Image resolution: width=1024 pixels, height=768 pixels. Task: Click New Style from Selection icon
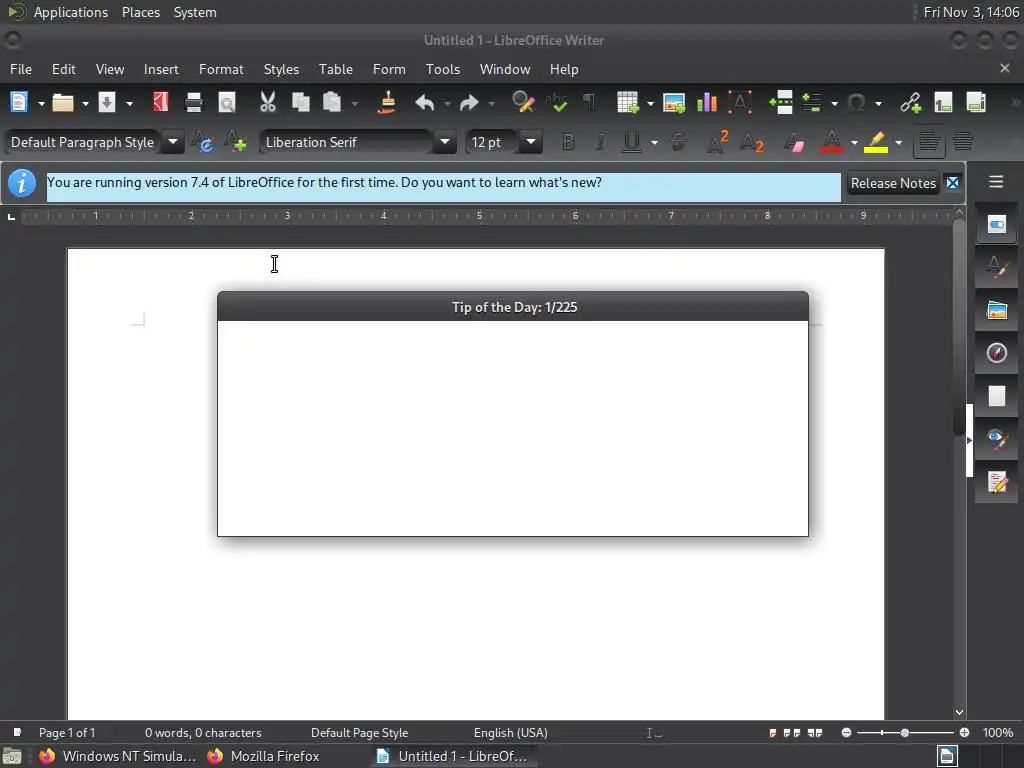click(235, 142)
